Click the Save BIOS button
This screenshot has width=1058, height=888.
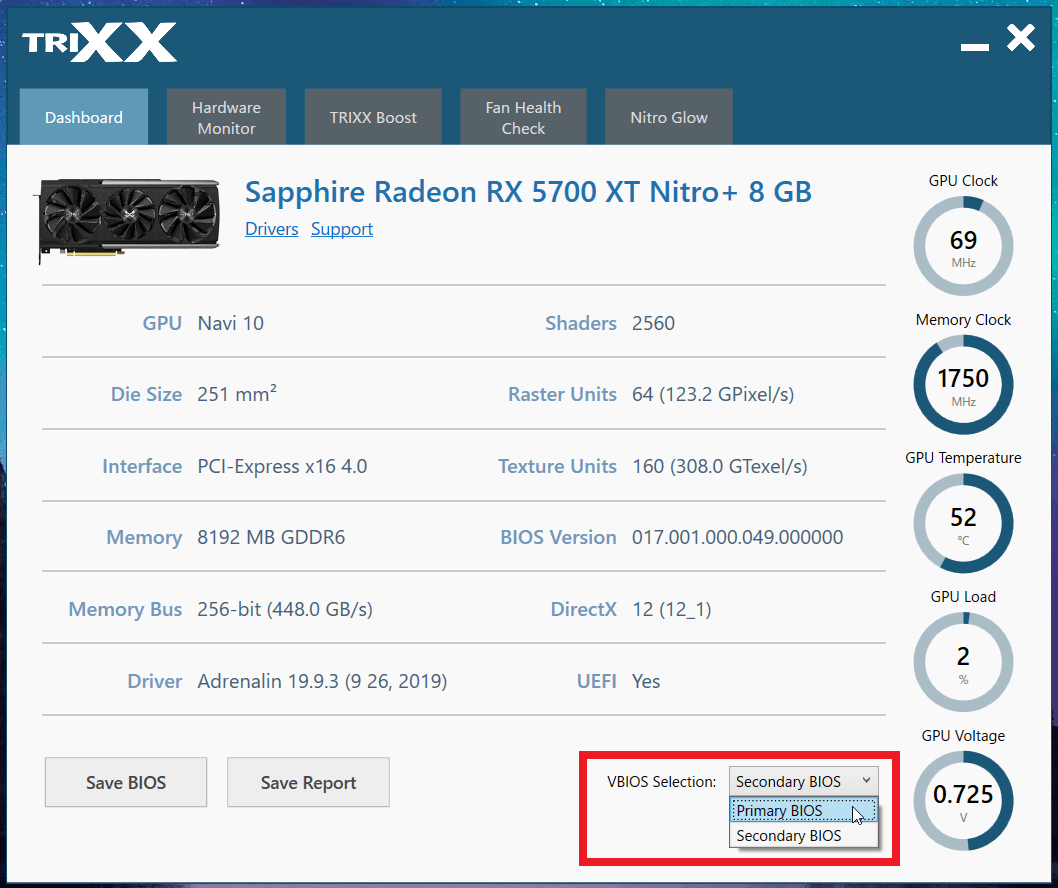coord(126,782)
